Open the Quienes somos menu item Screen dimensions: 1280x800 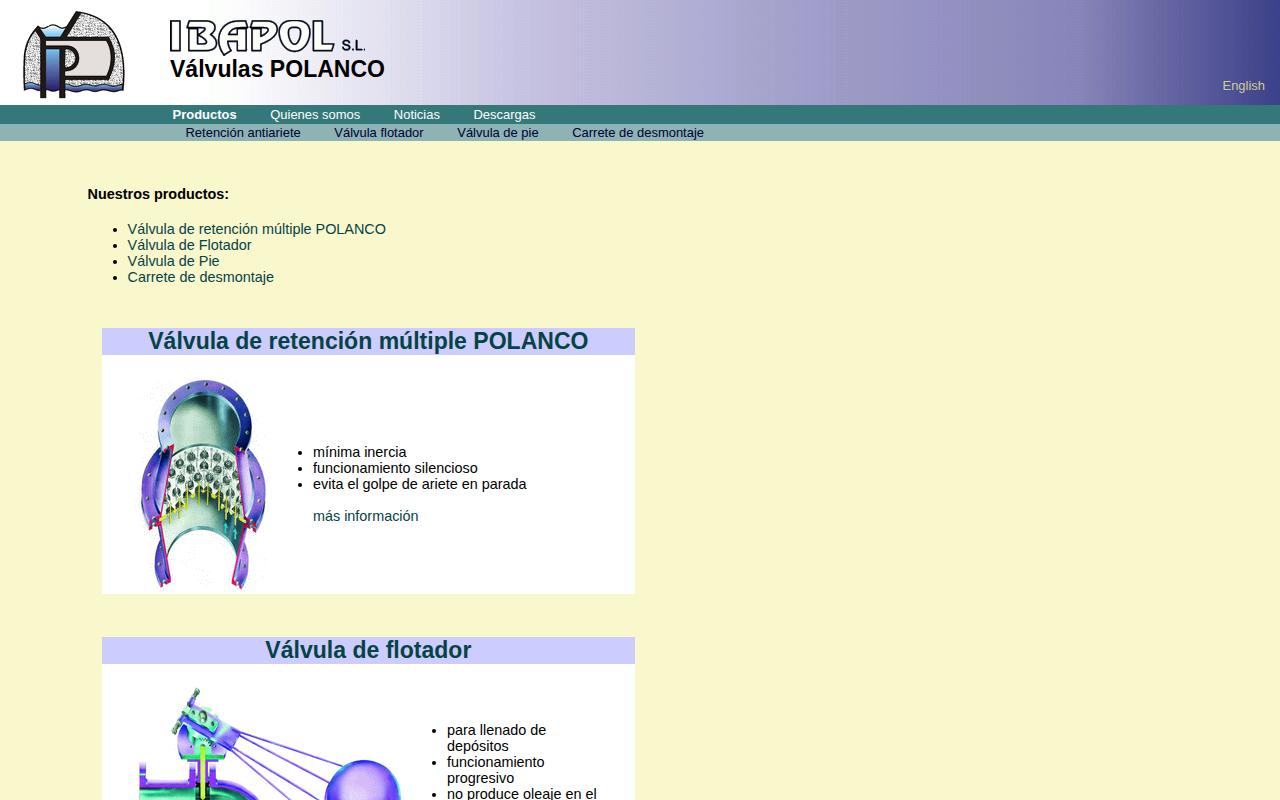click(x=315, y=115)
